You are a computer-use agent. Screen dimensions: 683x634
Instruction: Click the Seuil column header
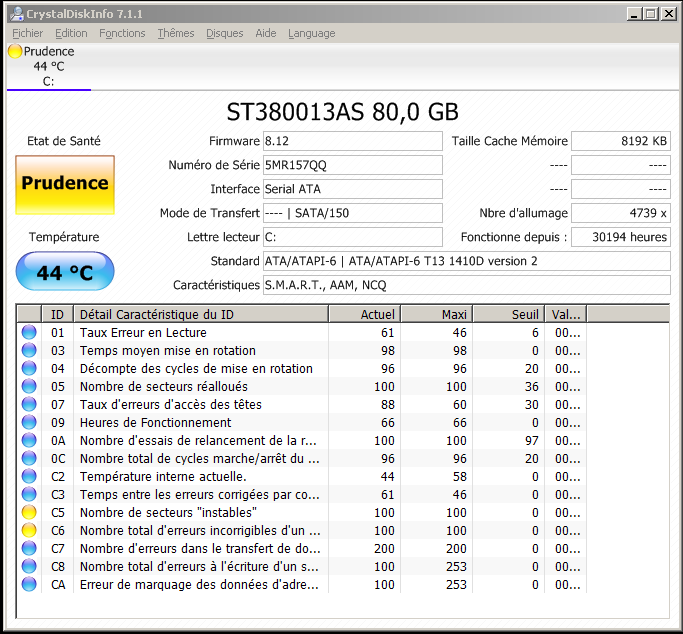(x=509, y=314)
